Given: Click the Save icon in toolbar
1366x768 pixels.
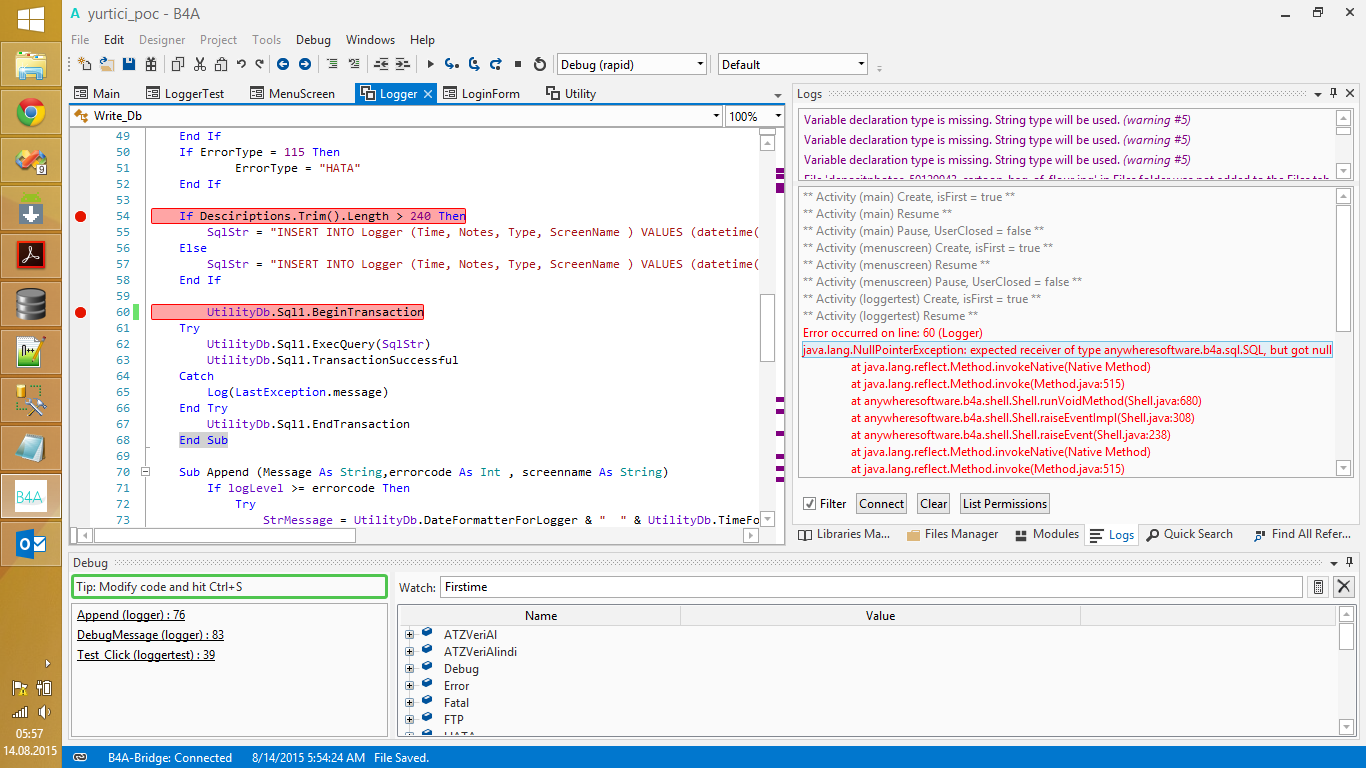Looking at the screenshot, I should pos(129,64).
